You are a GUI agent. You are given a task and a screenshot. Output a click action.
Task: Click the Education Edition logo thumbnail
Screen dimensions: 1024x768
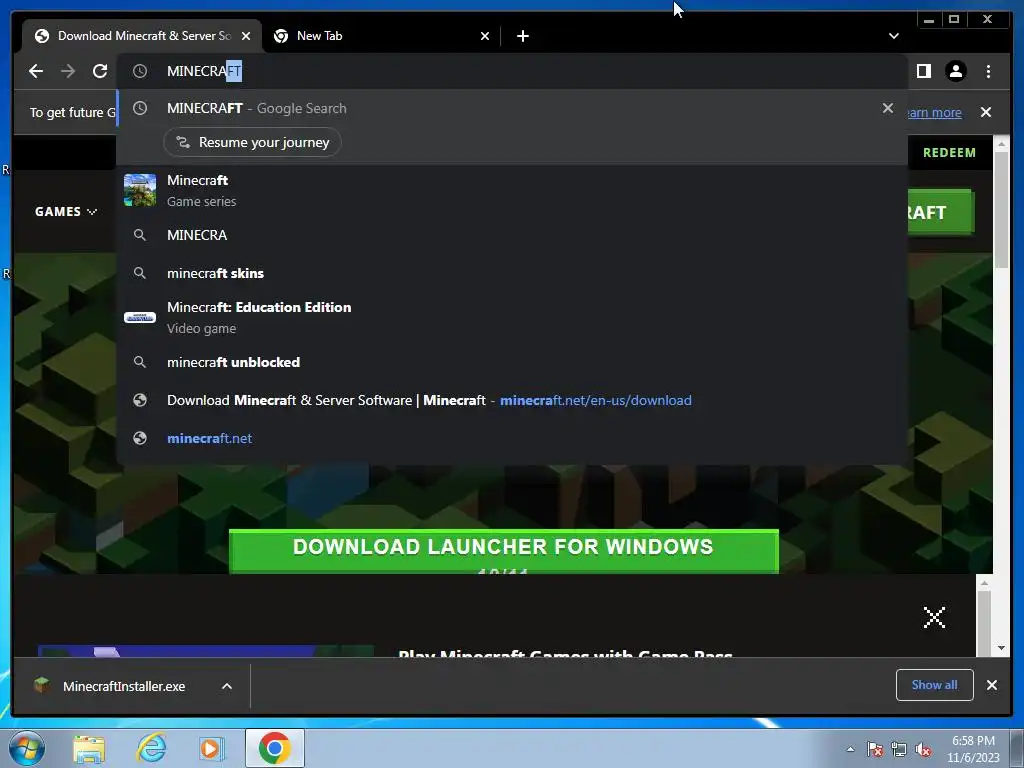click(140, 317)
